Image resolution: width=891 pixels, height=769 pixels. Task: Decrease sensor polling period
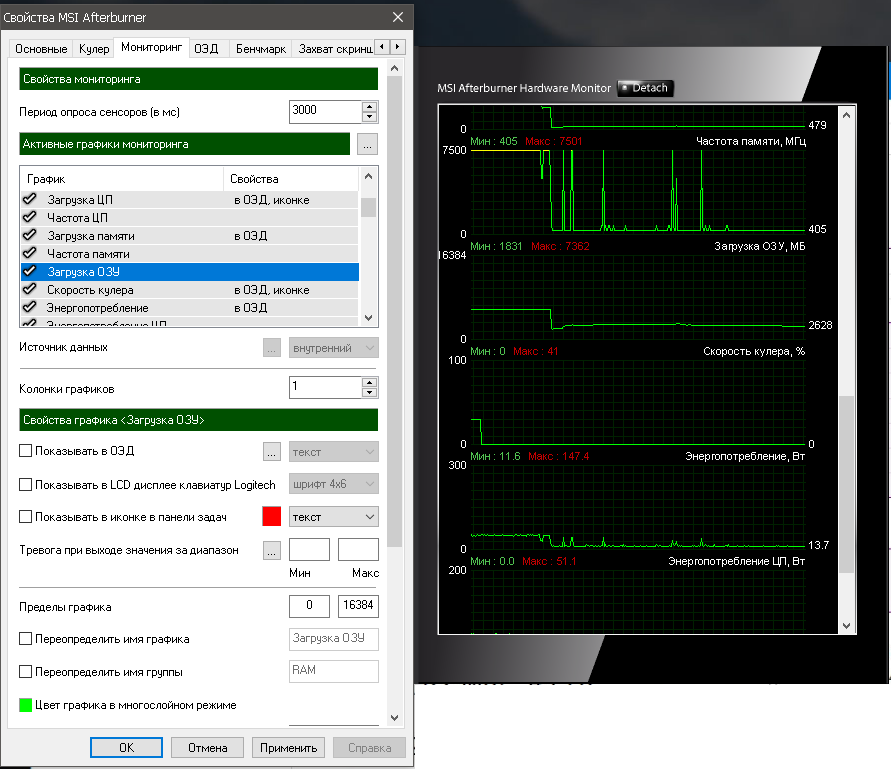coord(369,117)
